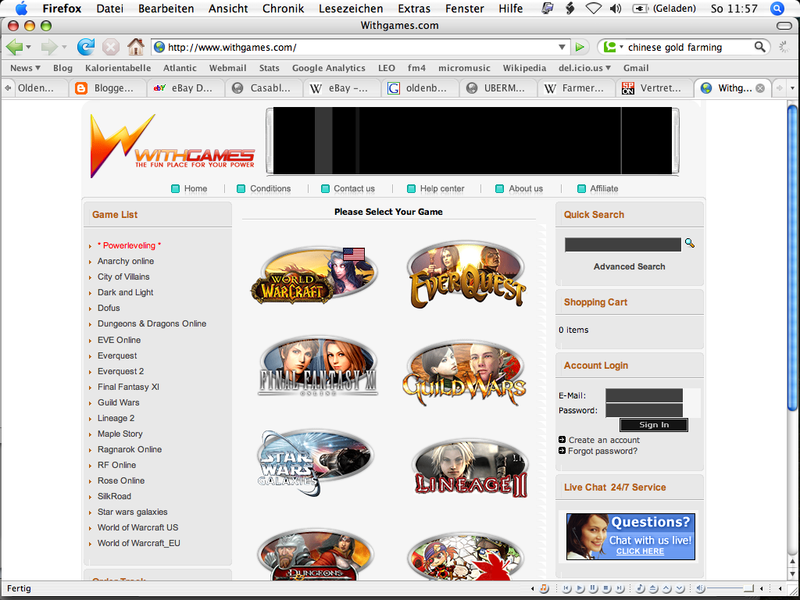Click the browser back arrow button
Viewport: 800px width, 600px height.
14,47
